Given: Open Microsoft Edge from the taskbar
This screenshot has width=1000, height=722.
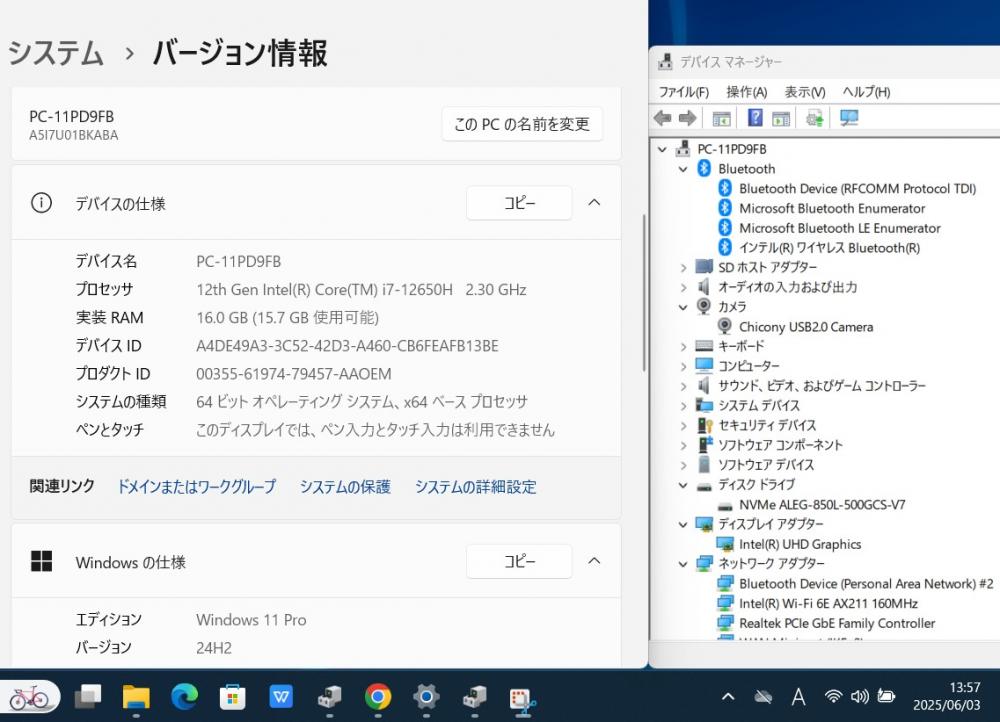Looking at the screenshot, I should pyautogui.click(x=184, y=696).
